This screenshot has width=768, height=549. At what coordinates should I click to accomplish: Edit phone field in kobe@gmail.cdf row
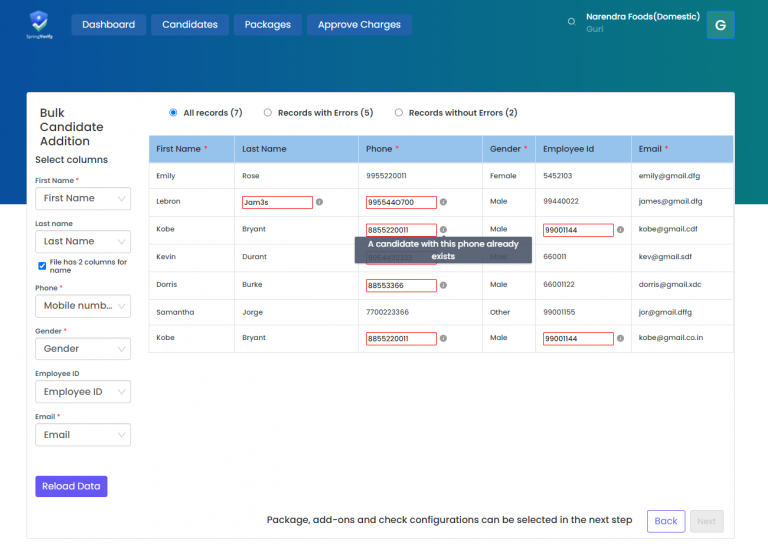(401, 230)
